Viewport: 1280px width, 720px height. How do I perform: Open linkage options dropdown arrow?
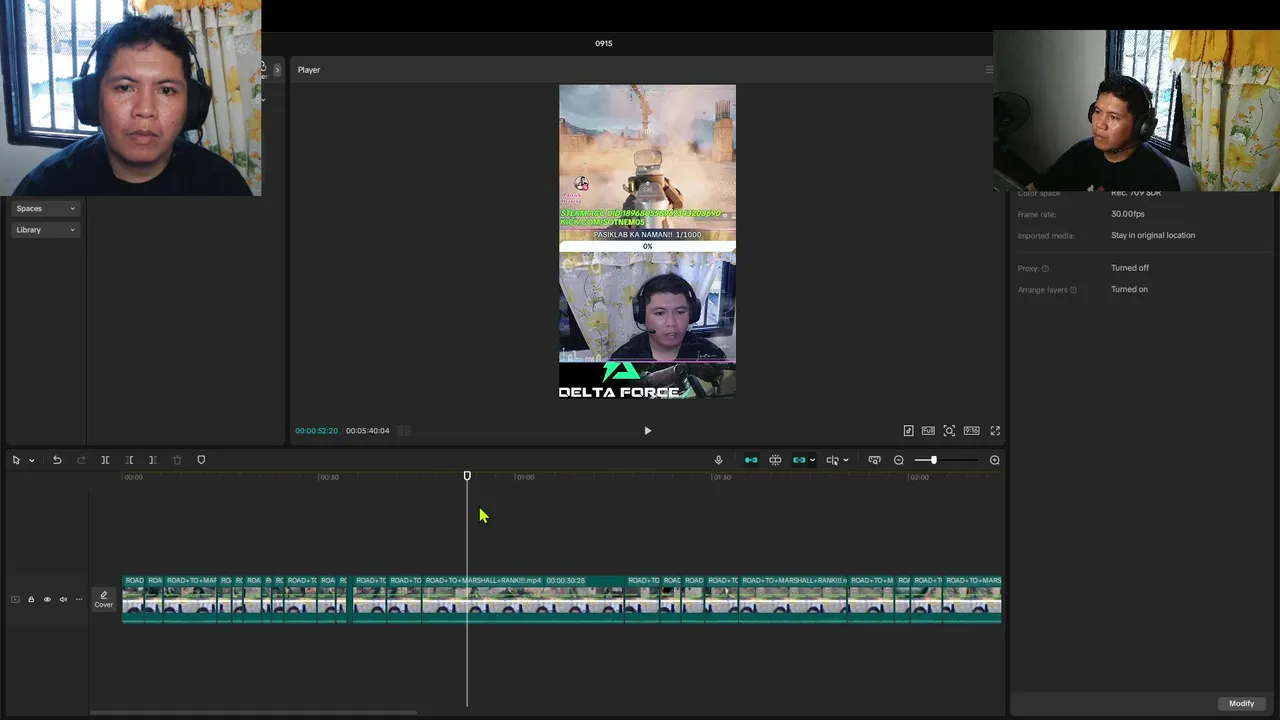tap(812, 460)
